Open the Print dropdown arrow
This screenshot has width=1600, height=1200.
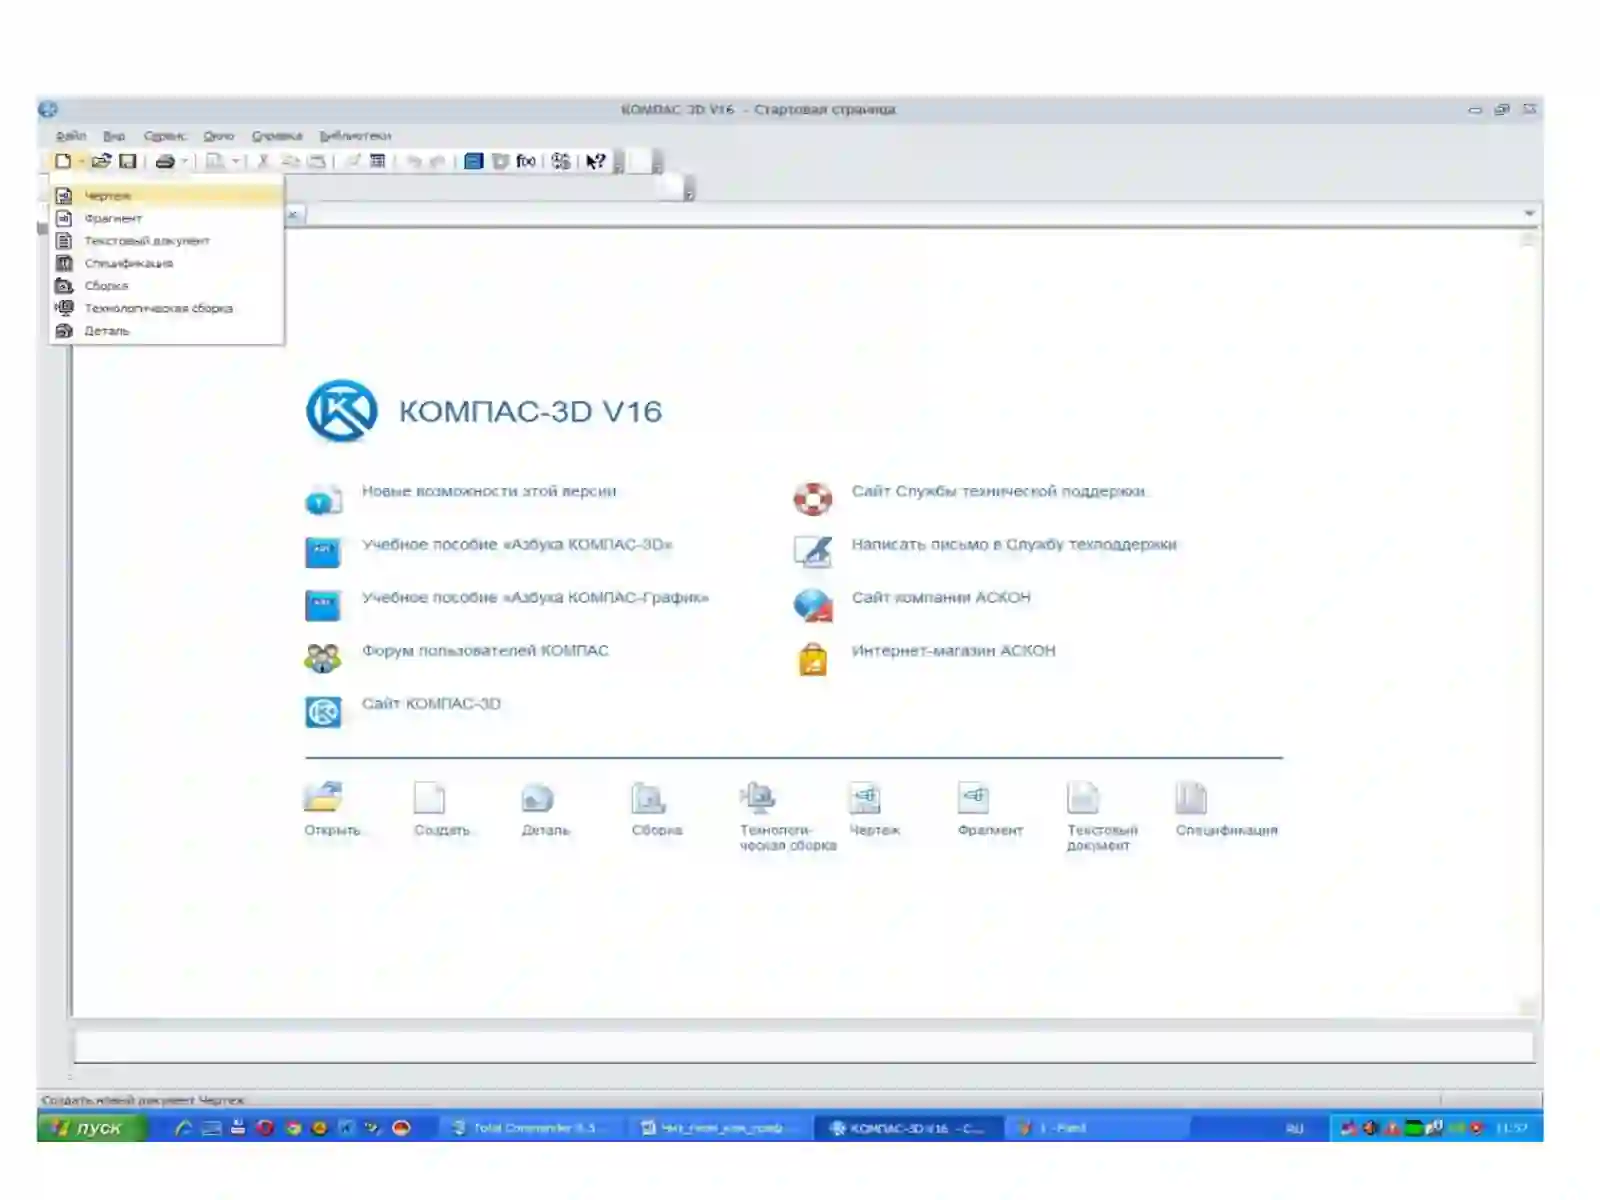point(184,161)
